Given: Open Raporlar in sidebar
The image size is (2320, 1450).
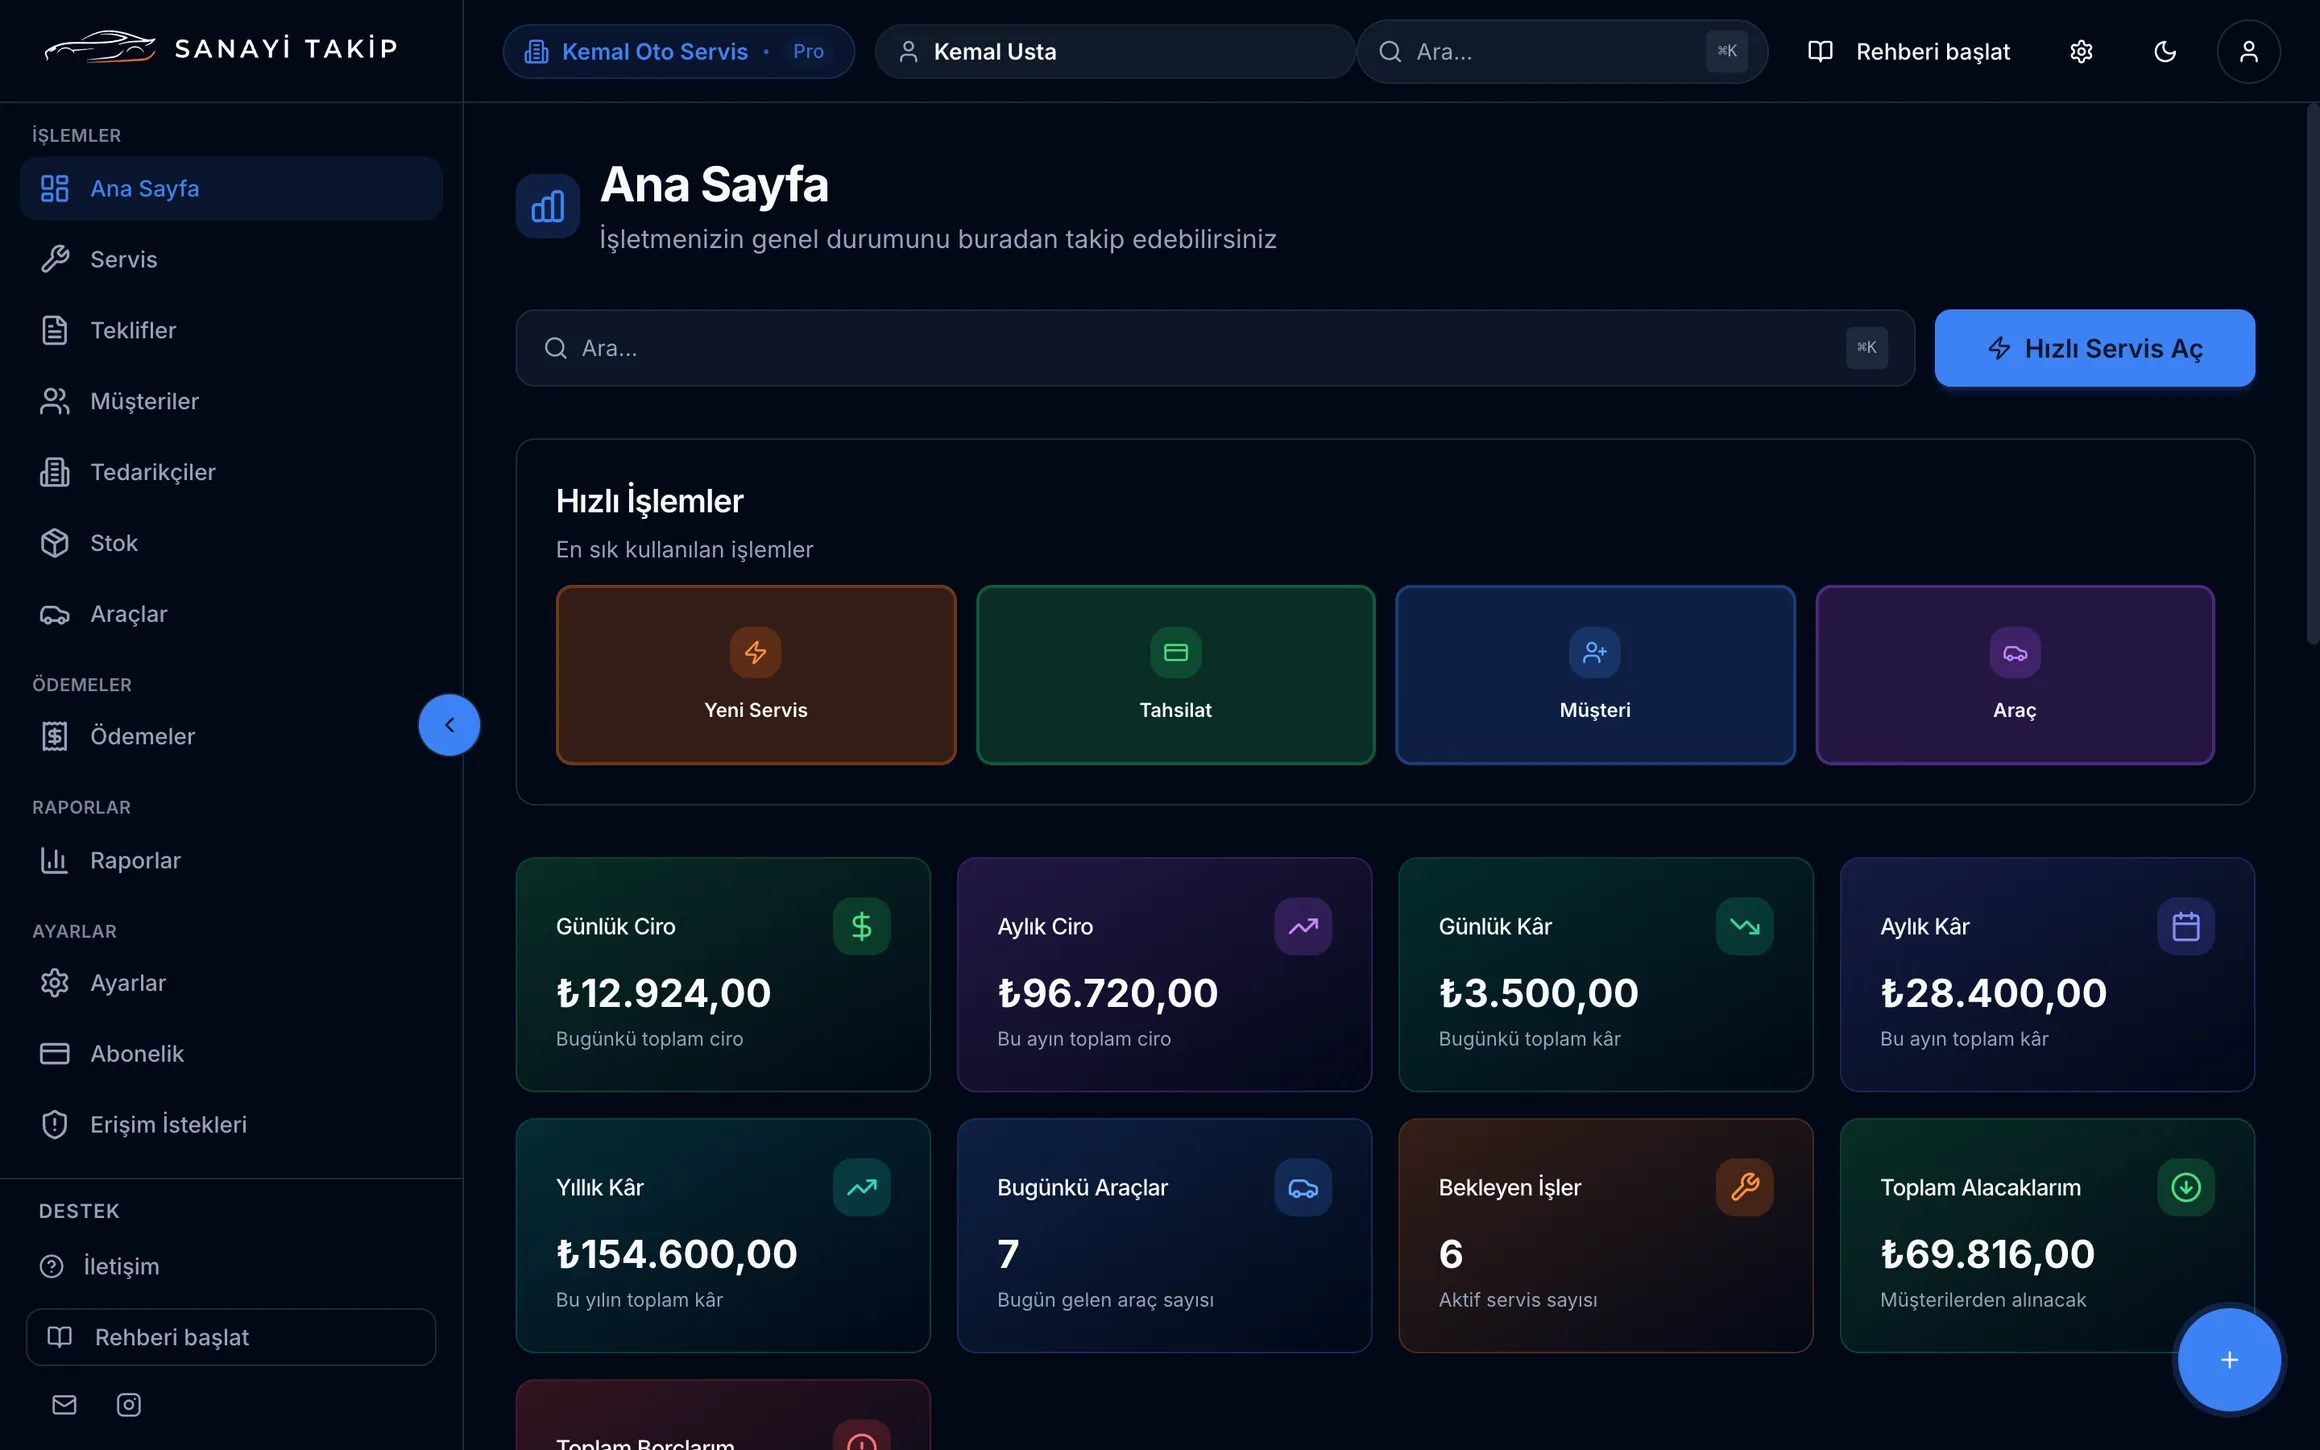Looking at the screenshot, I should tap(231, 860).
